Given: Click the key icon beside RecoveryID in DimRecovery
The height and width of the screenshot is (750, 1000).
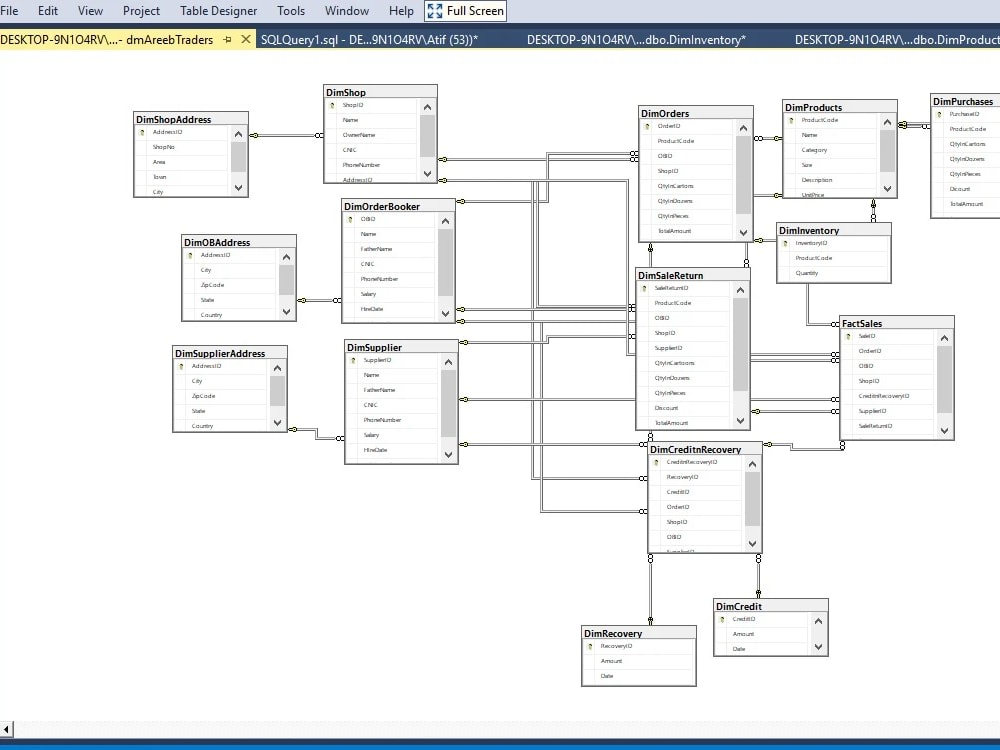Looking at the screenshot, I should pyautogui.click(x=590, y=645).
